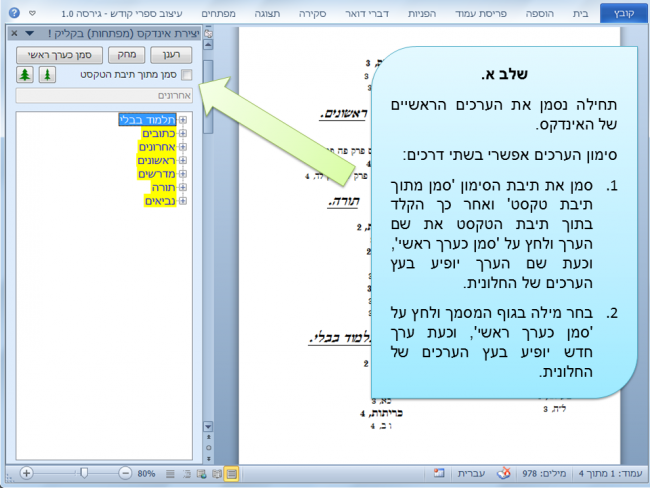Image resolution: width=650 pixels, height=488 pixels.
Task: Close the index creation task pane
Action: [x=15, y=33]
